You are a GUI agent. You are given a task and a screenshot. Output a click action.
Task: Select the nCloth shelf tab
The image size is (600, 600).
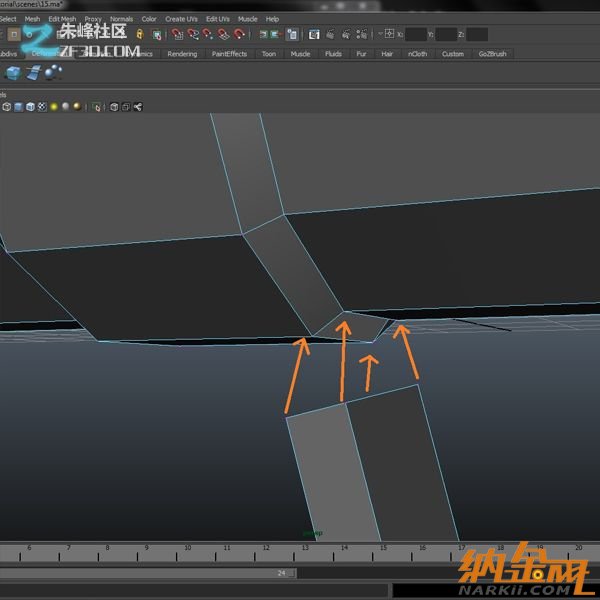(x=417, y=54)
